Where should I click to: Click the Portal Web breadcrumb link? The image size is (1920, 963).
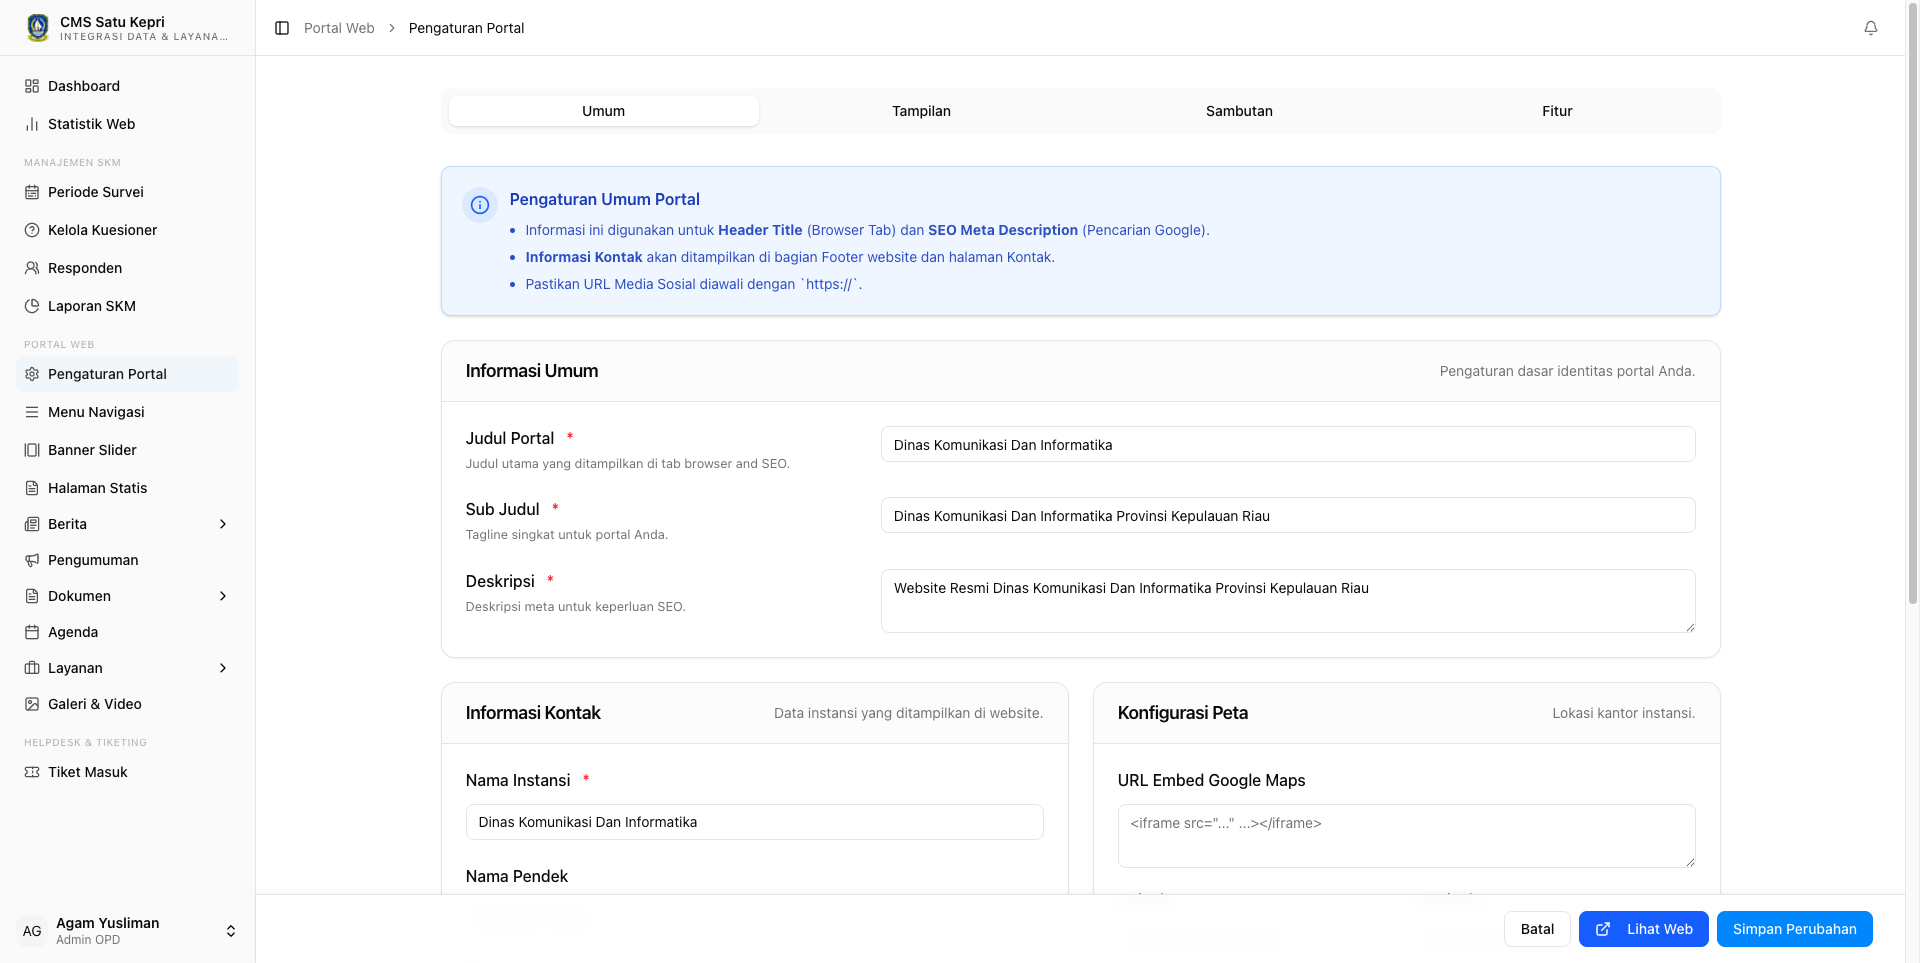coord(339,28)
